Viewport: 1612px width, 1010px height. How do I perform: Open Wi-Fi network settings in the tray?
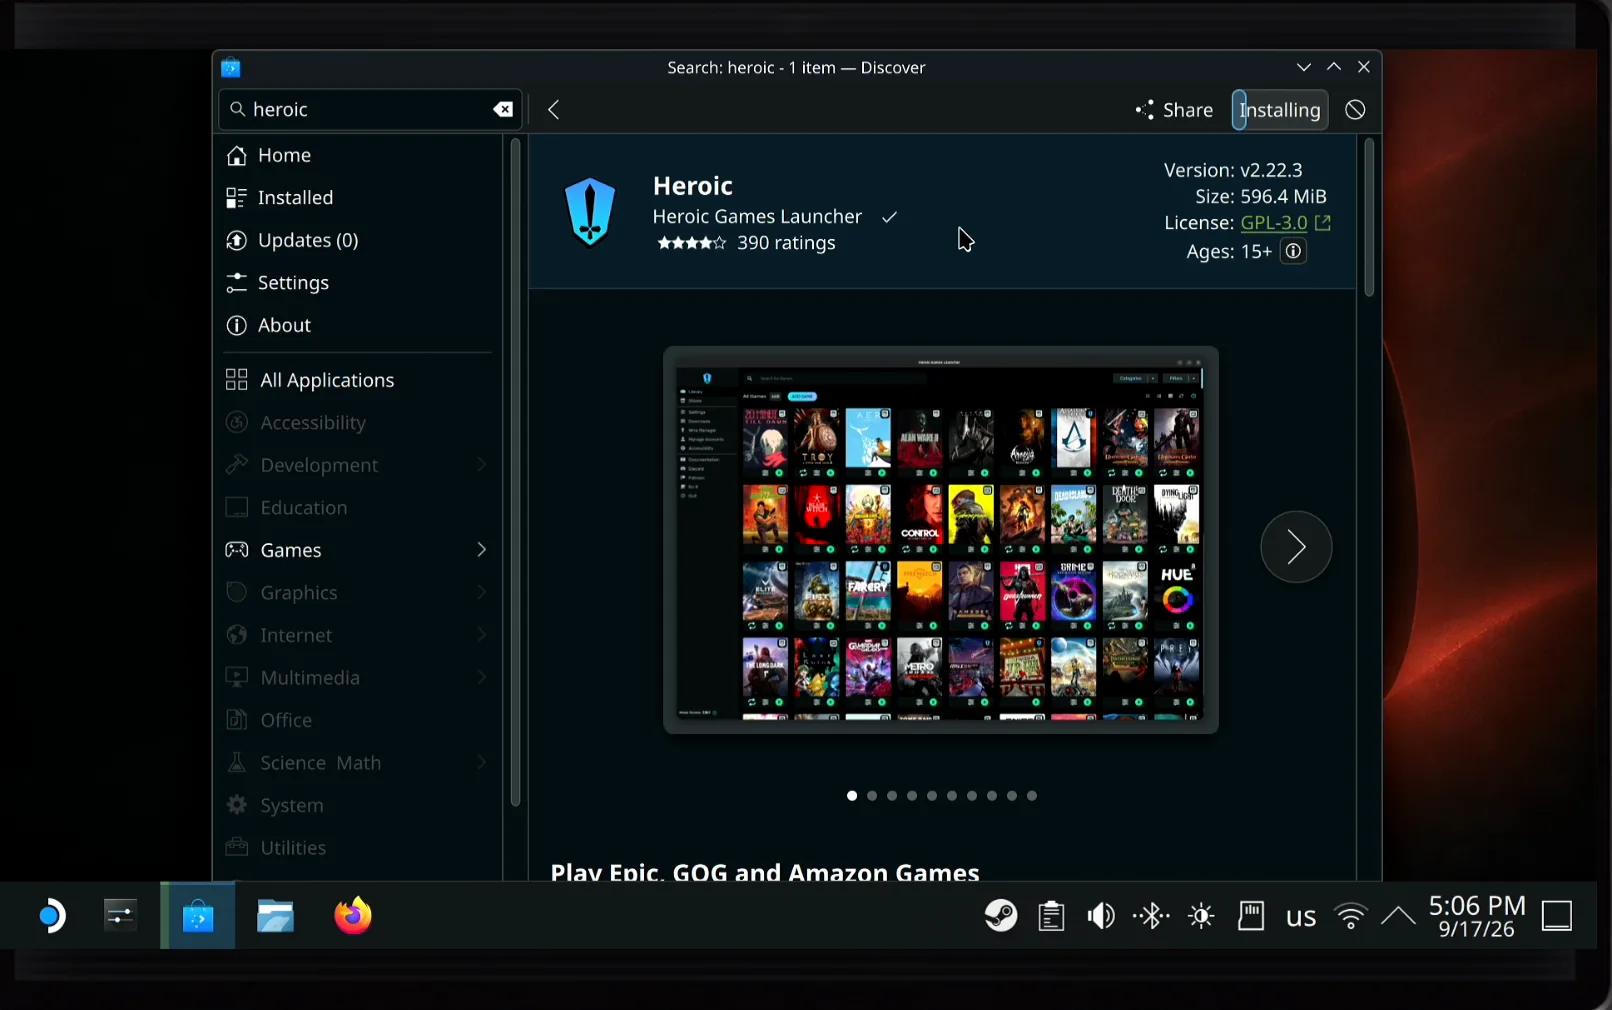(1351, 916)
